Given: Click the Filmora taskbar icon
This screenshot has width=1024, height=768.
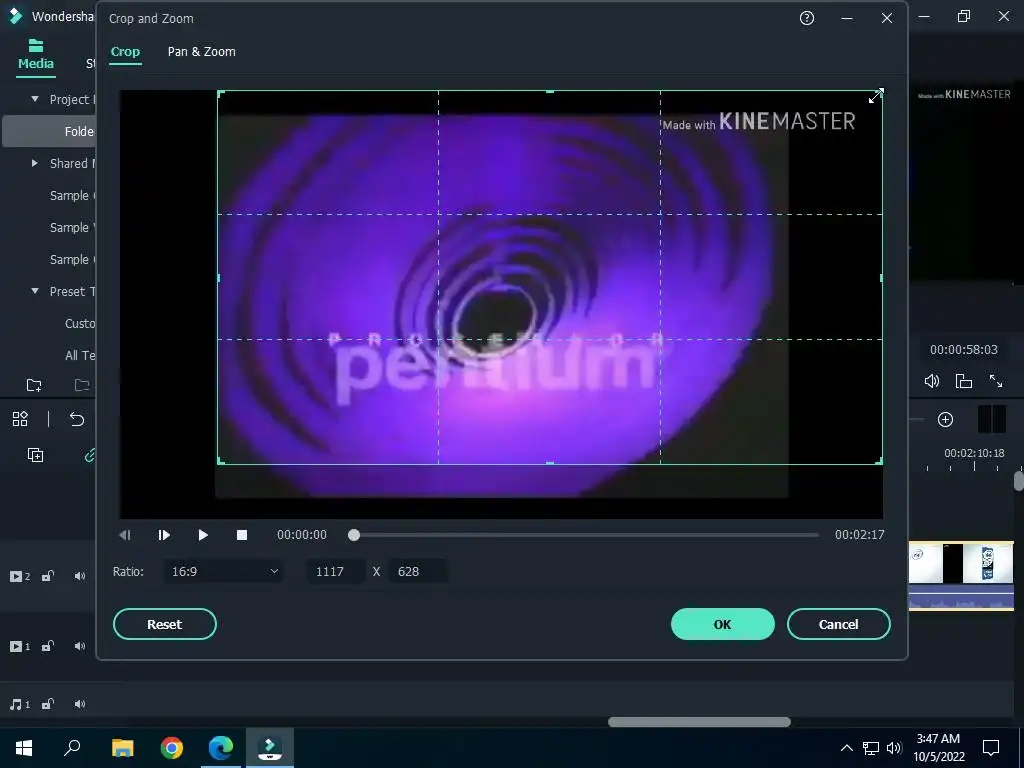Looking at the screenshot, I should [270, 747].
